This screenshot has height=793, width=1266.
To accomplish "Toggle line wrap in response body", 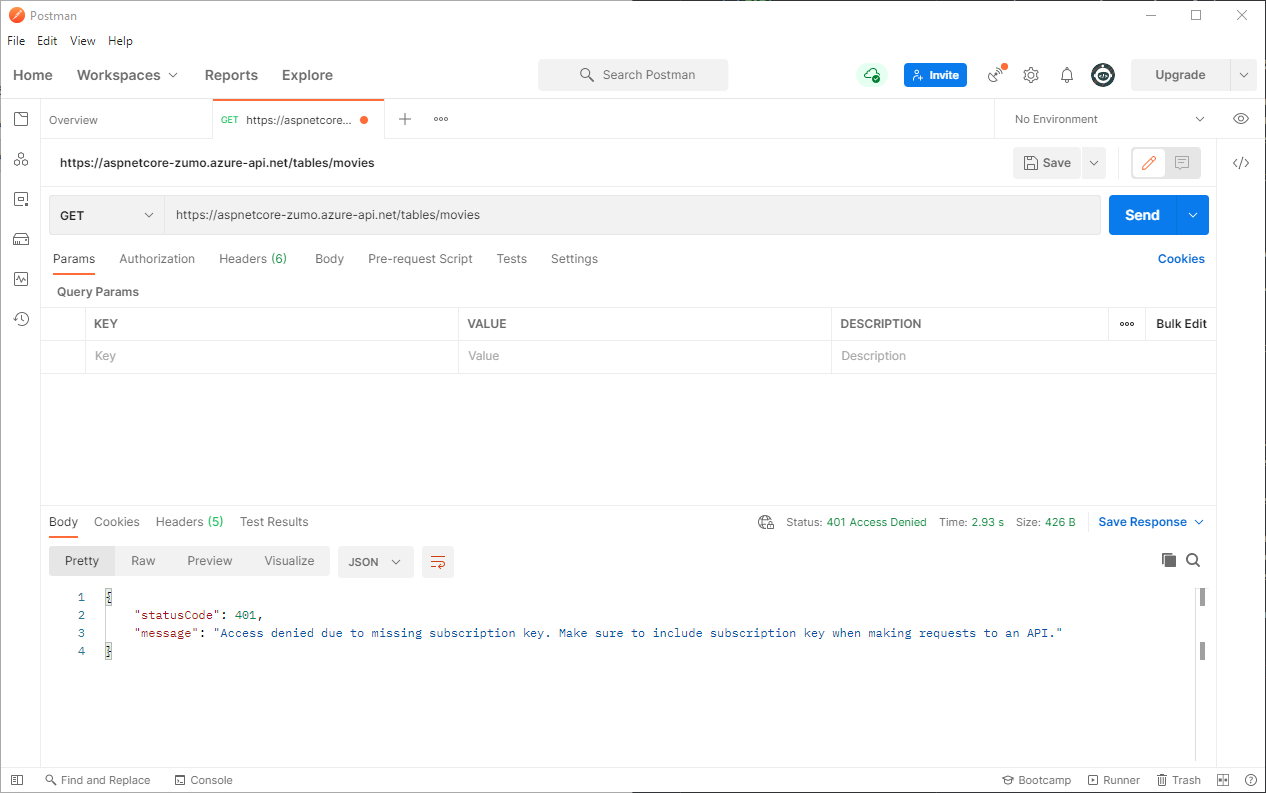I will [438, 562].
